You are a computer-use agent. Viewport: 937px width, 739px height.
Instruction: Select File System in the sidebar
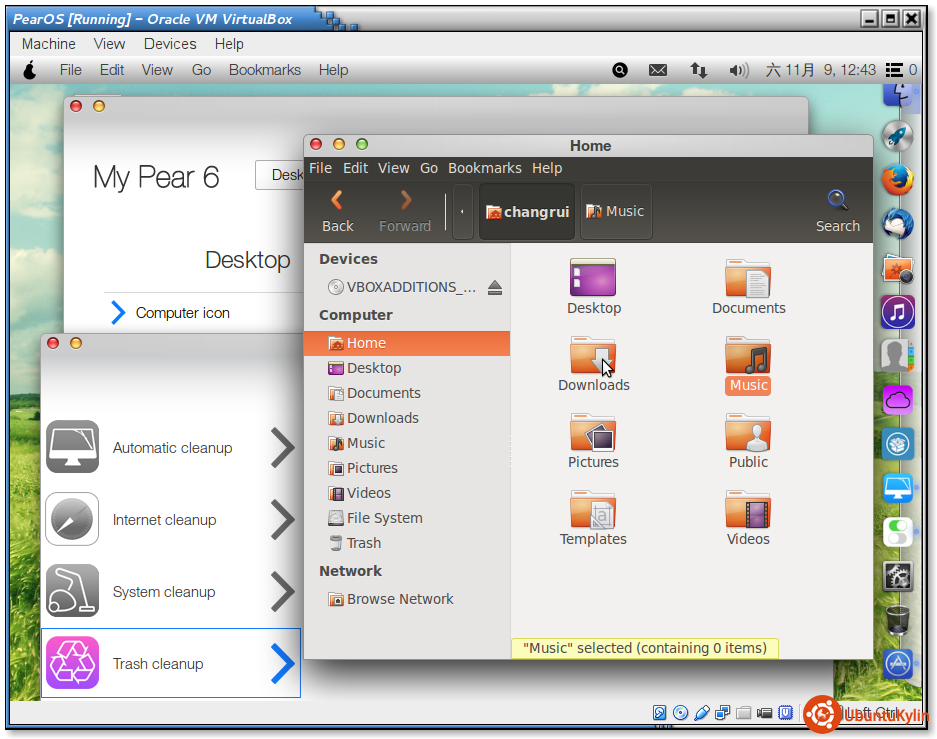(384, 518)
